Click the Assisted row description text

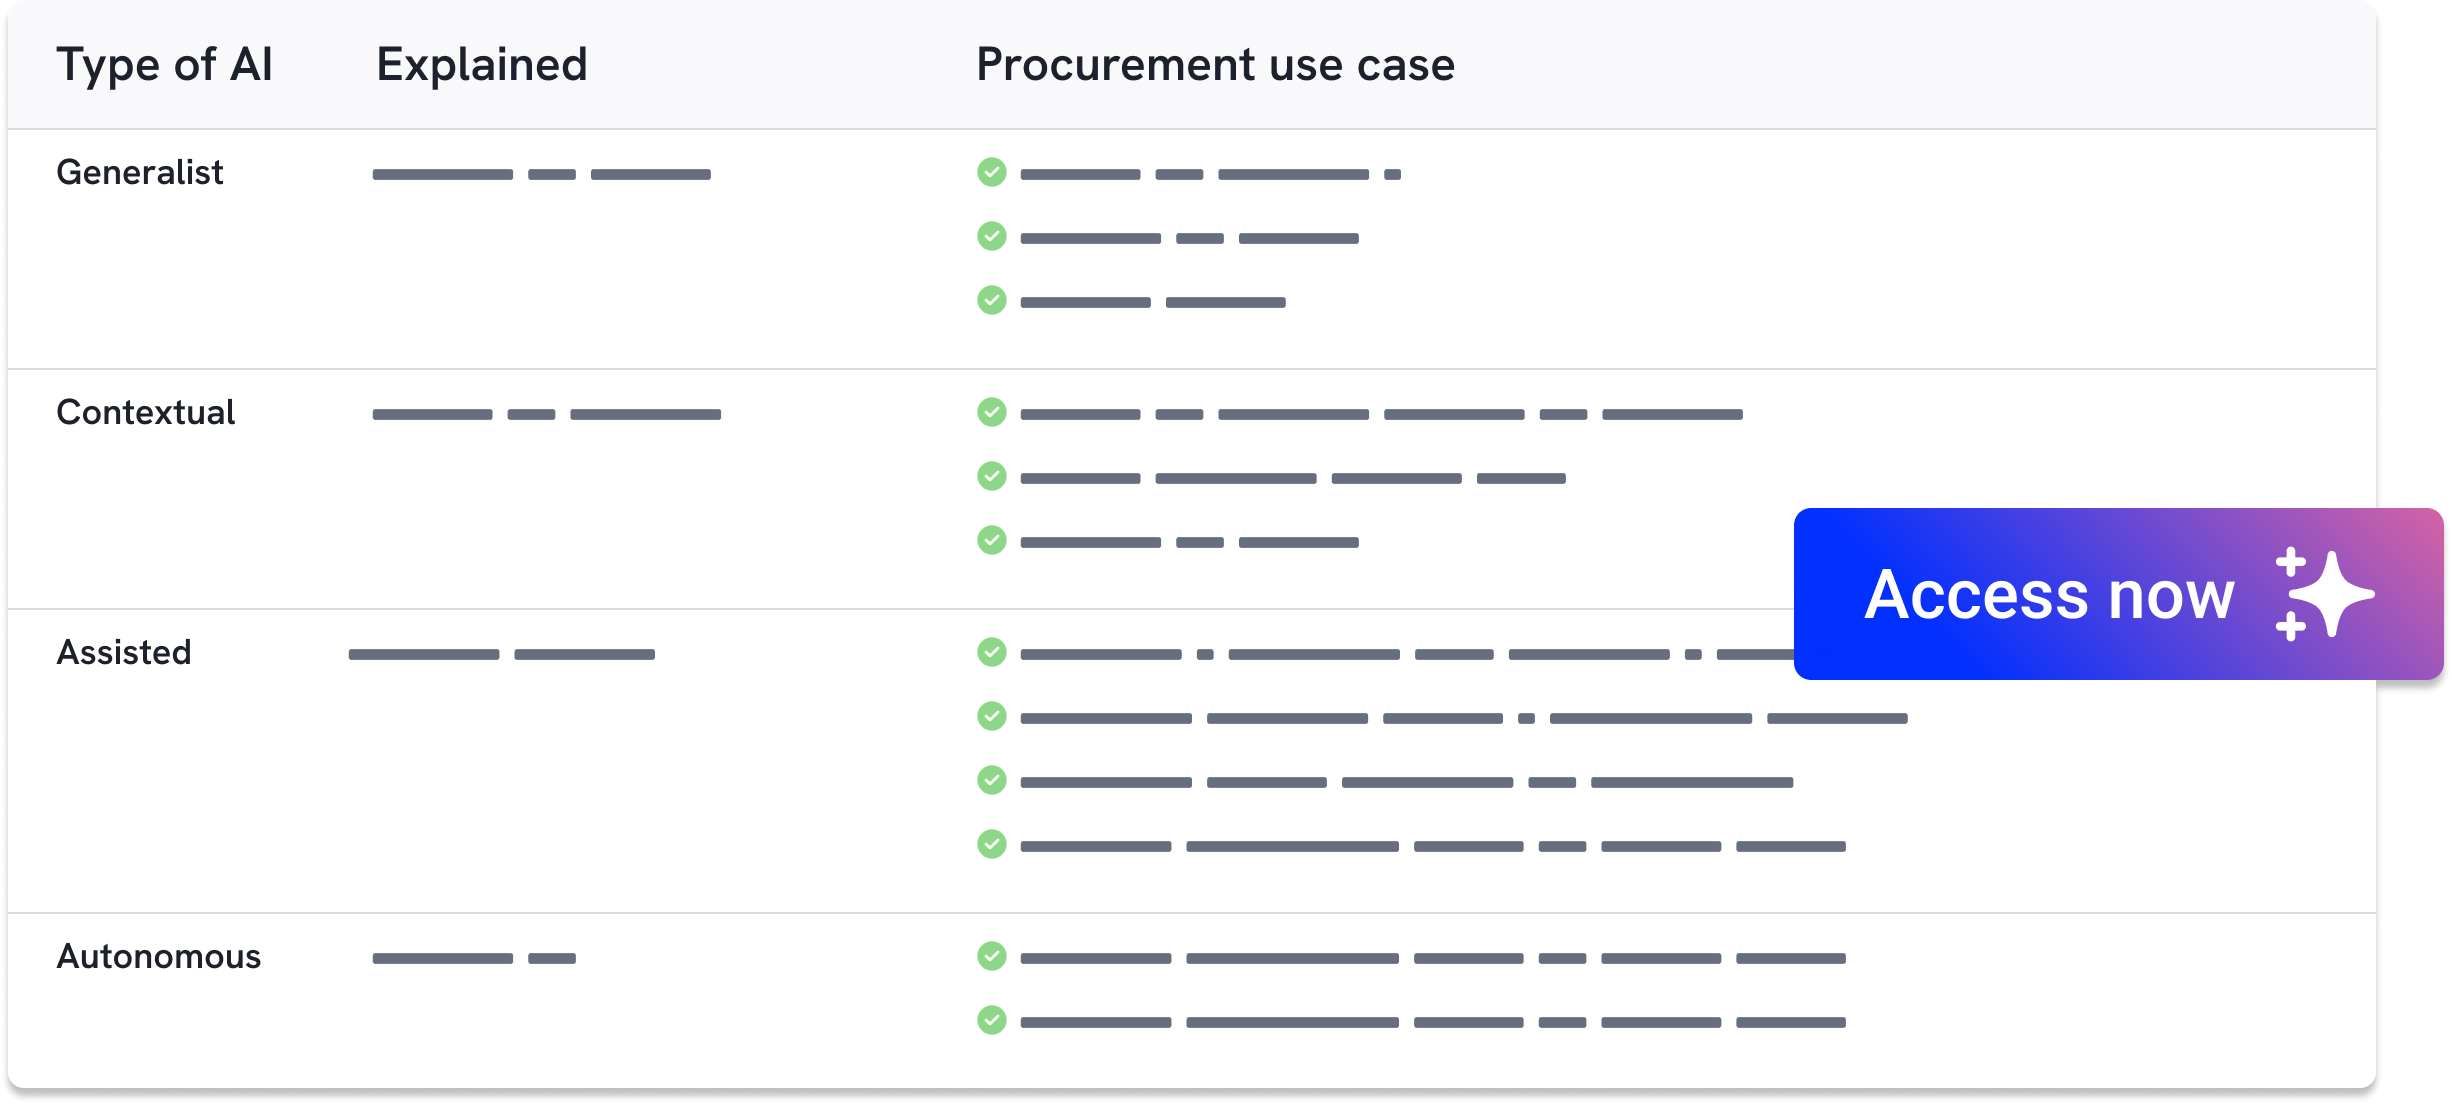tap(500, 653)
